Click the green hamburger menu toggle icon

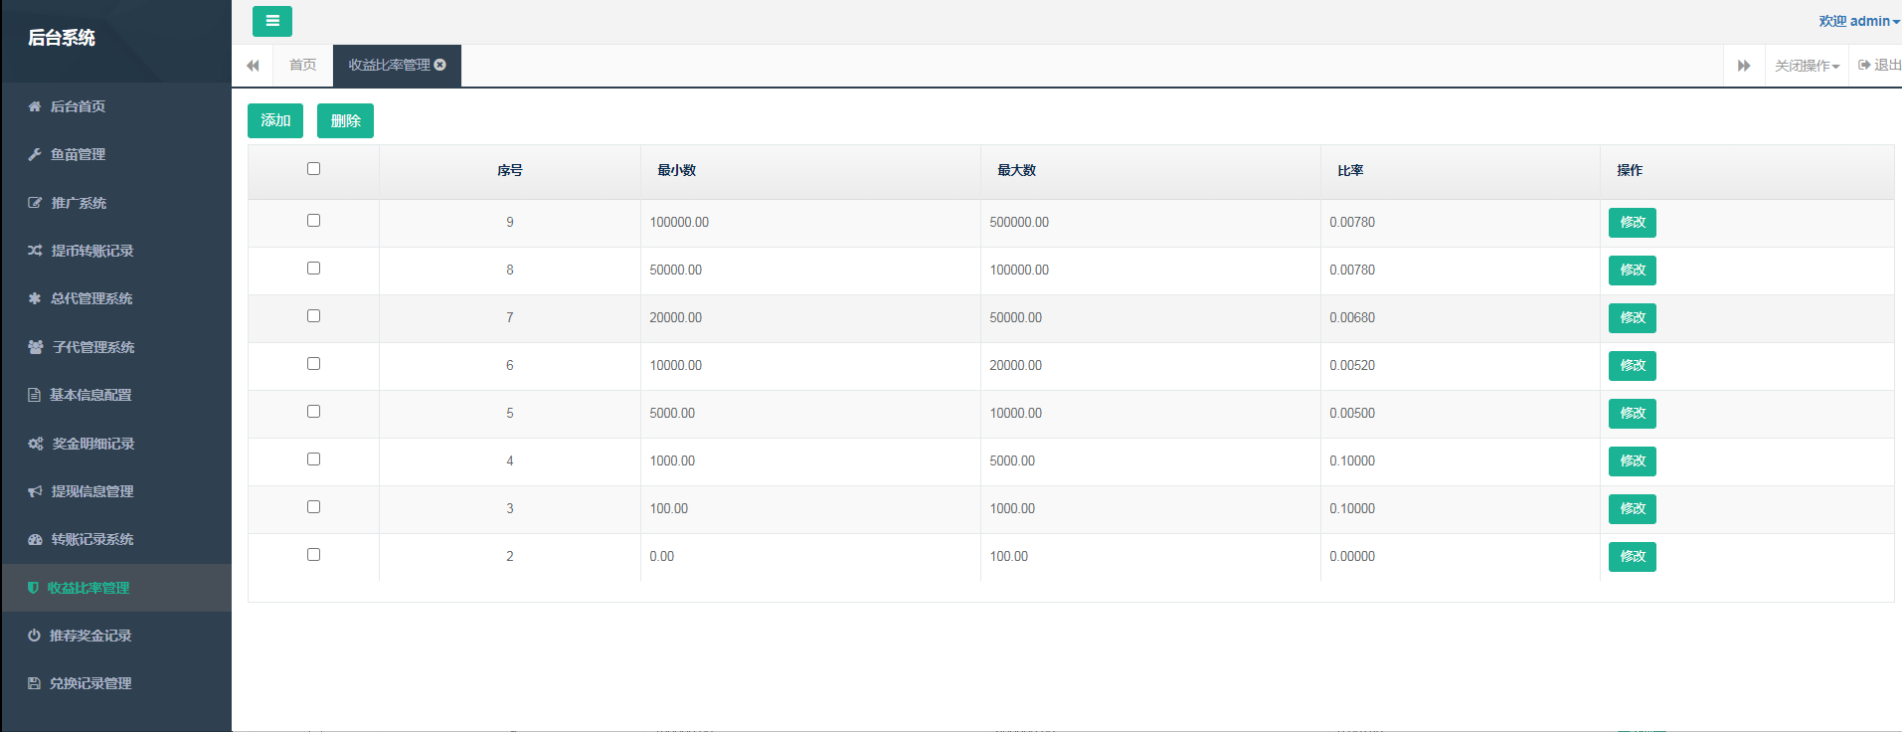(x=272, y=21)
